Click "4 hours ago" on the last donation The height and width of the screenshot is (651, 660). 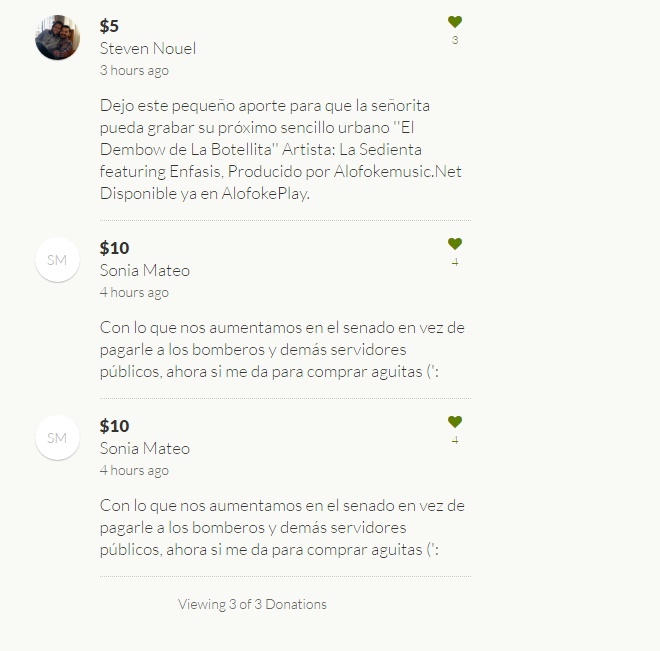[134, 470]
